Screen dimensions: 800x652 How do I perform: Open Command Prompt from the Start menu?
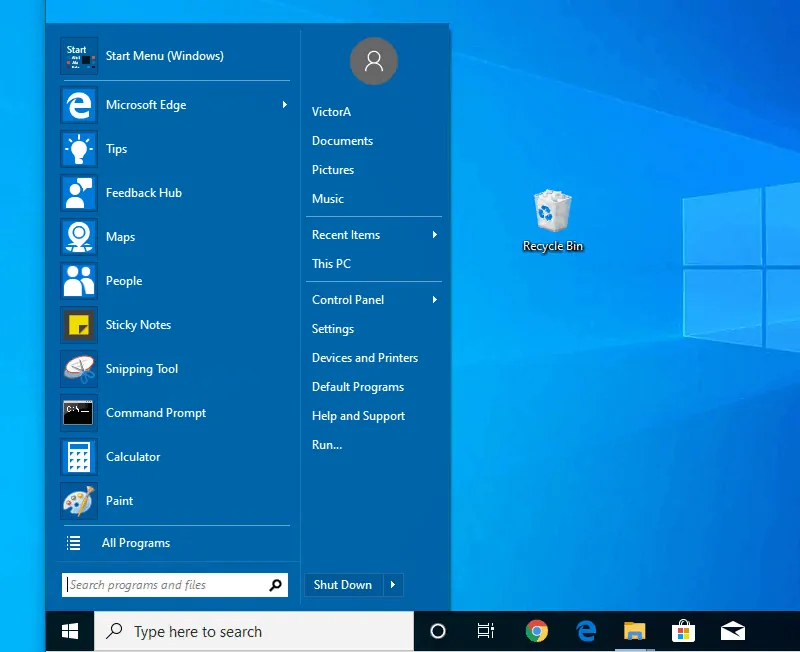(155, 412)
